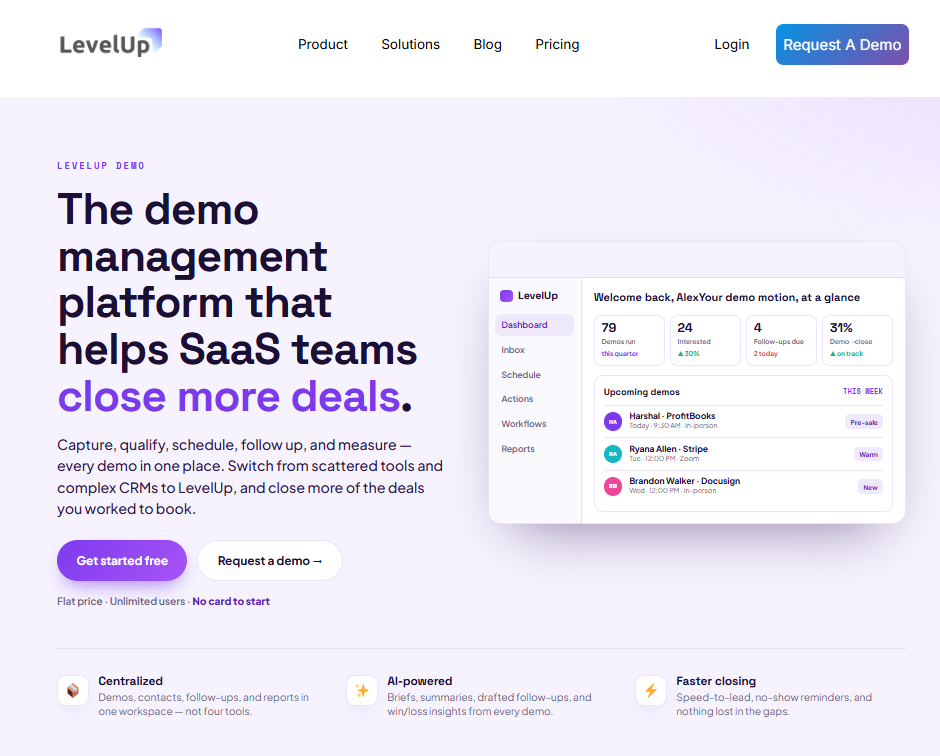Viewport: 940px width, 756px height.
Task: Click the New tag on Brandon Walker row
Action: (x=870, y=487)
